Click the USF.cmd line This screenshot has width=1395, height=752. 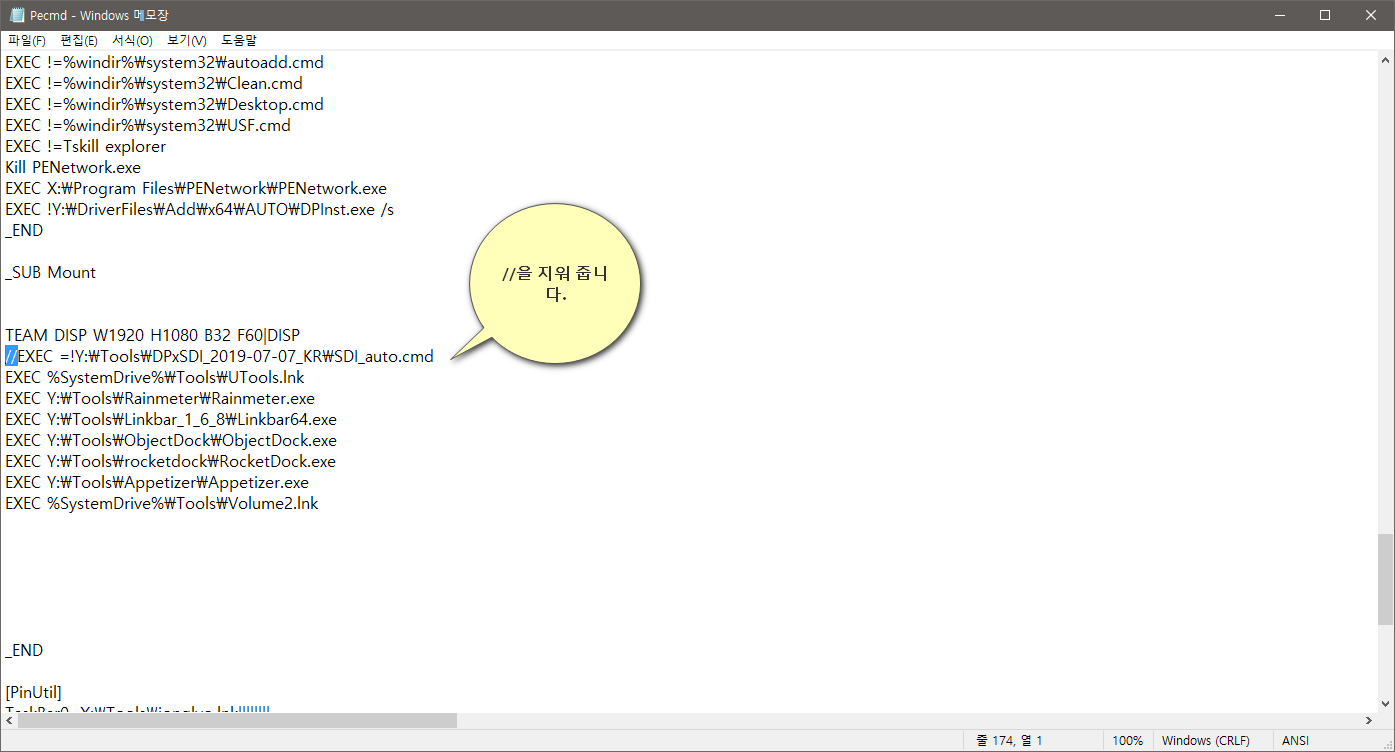(x=148, y=125)
